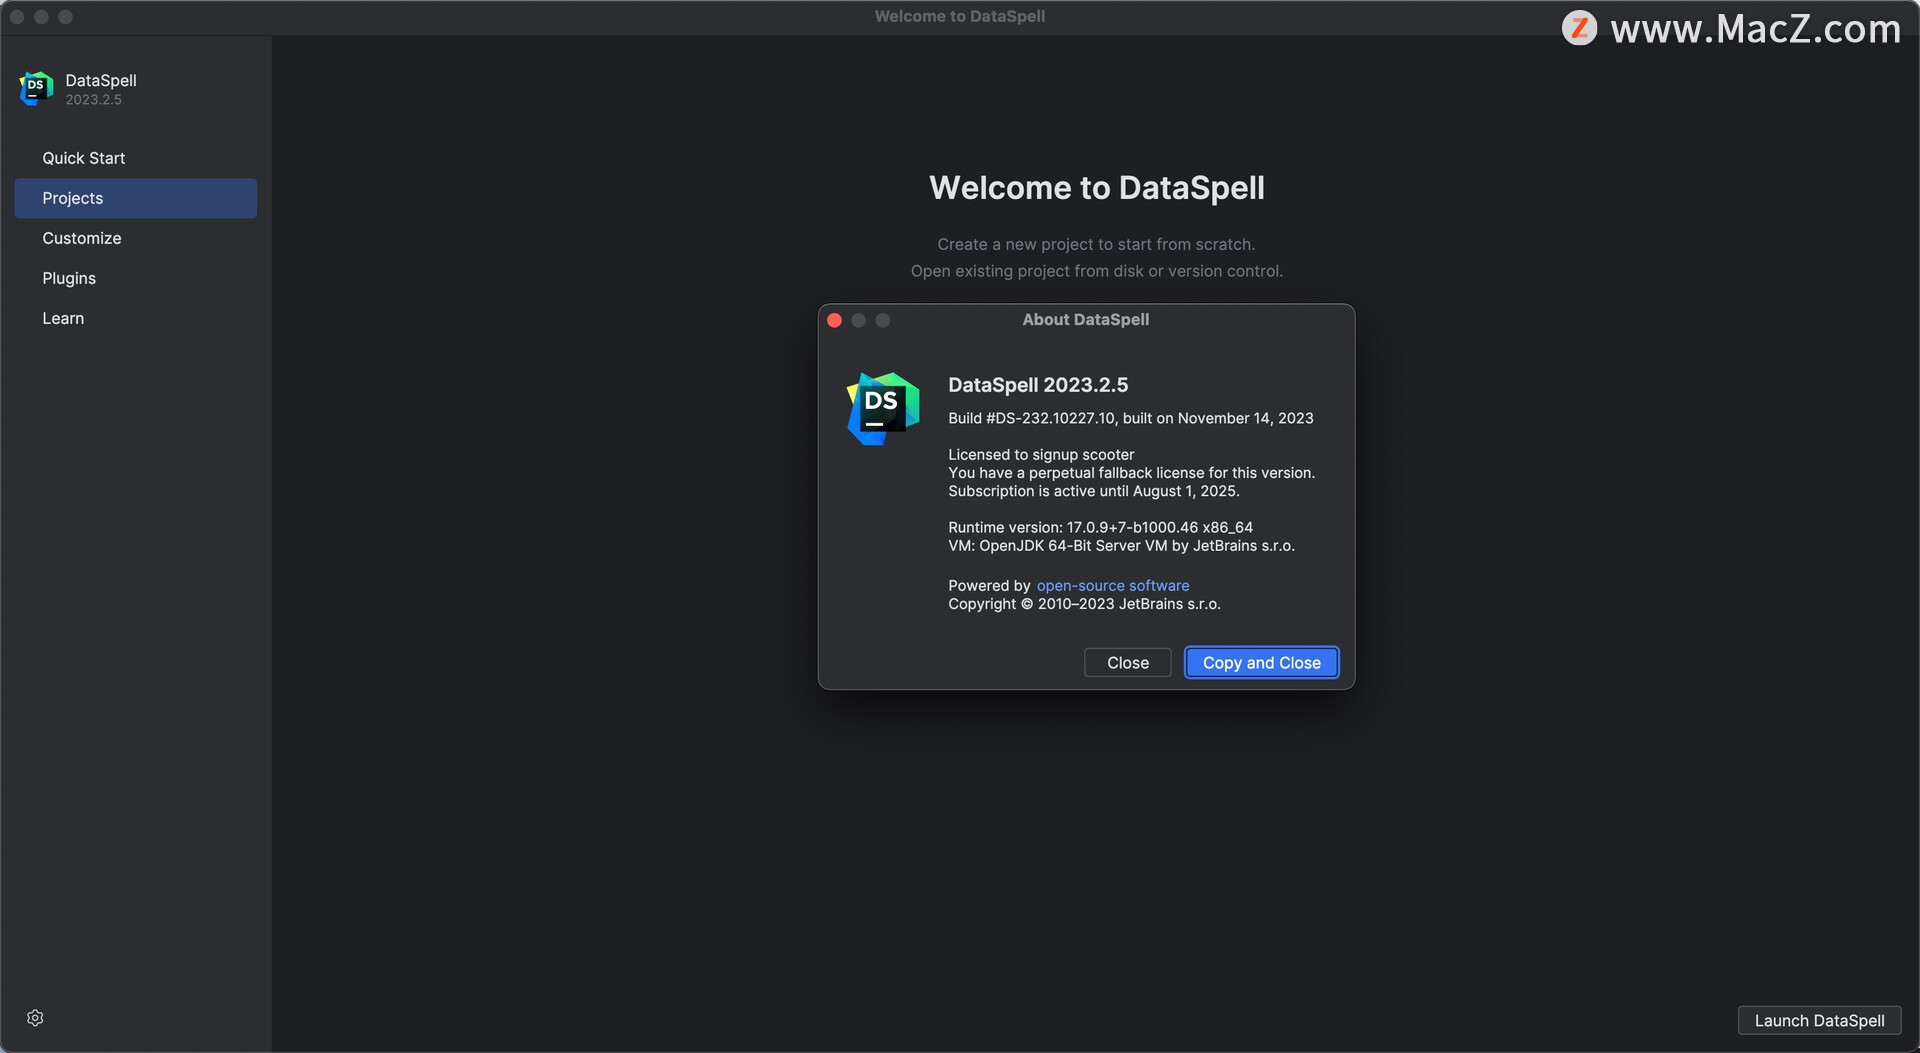Select the Projects tab
The height and width of the screenshot is (1053, 1920).
point(135,198)
